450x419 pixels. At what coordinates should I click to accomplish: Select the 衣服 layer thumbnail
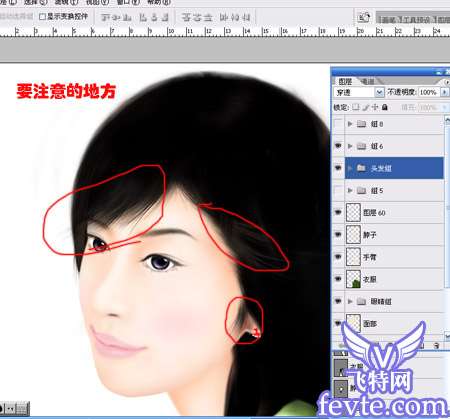pos(353,279)
